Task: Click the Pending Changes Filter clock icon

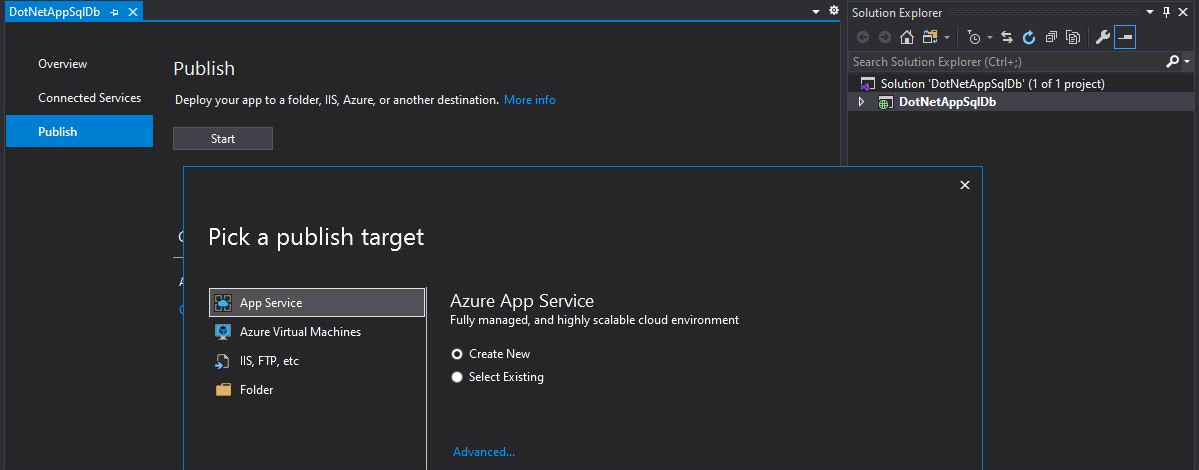Action: [x=974, y=38]
